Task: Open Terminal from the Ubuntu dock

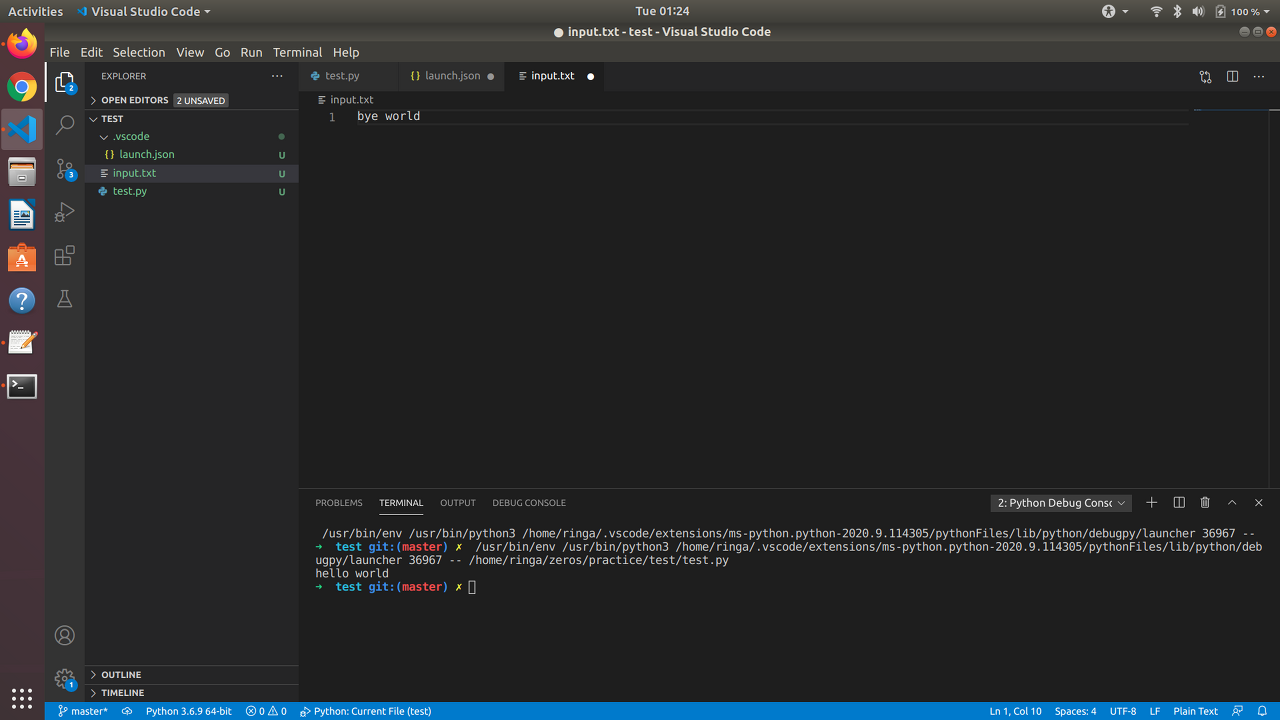Action: tap(22, 386)
